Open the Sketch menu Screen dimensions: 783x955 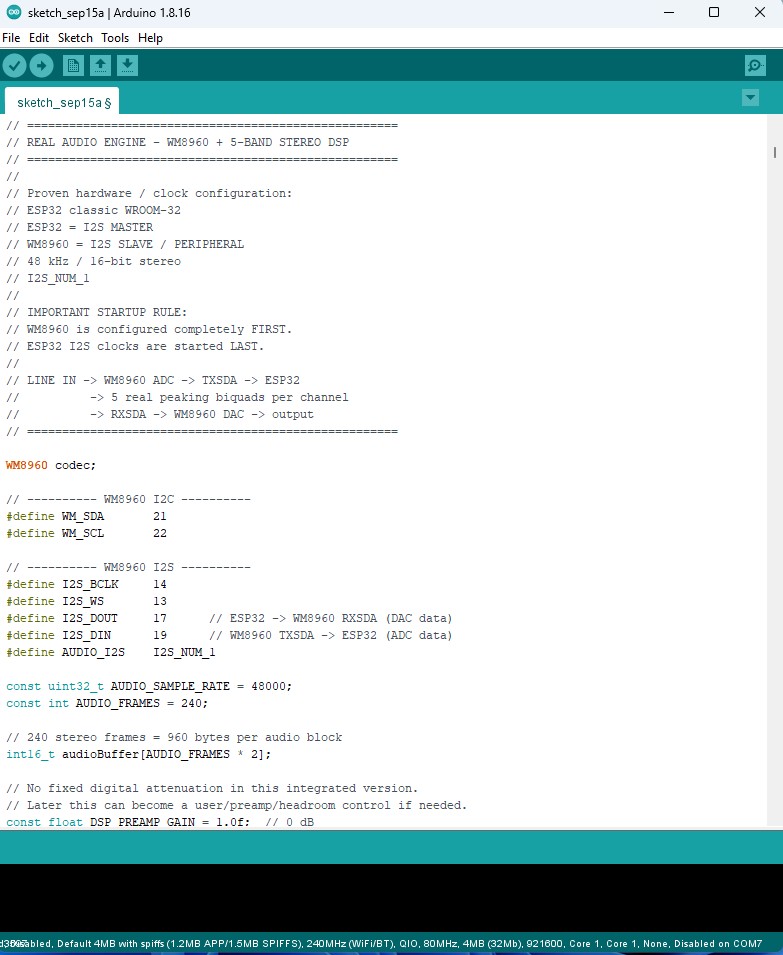75,38
